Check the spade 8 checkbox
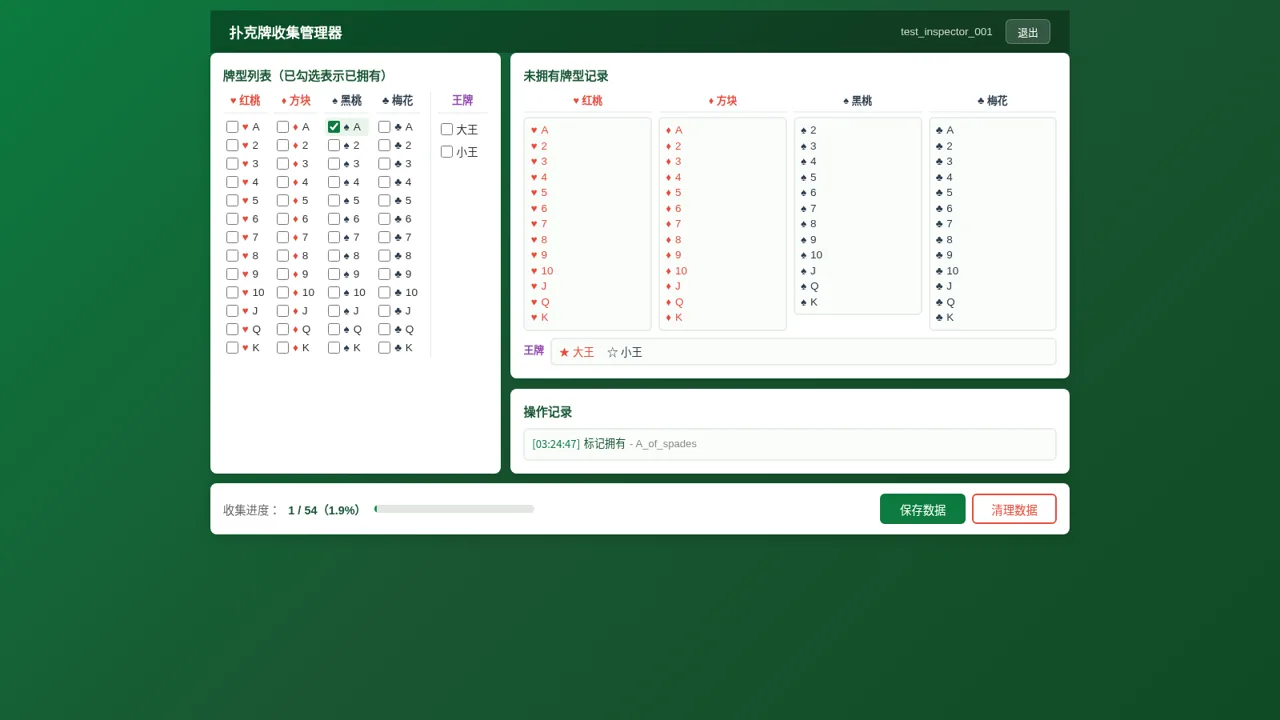This screenshot has height=720, width=1280. coord(334,255)
